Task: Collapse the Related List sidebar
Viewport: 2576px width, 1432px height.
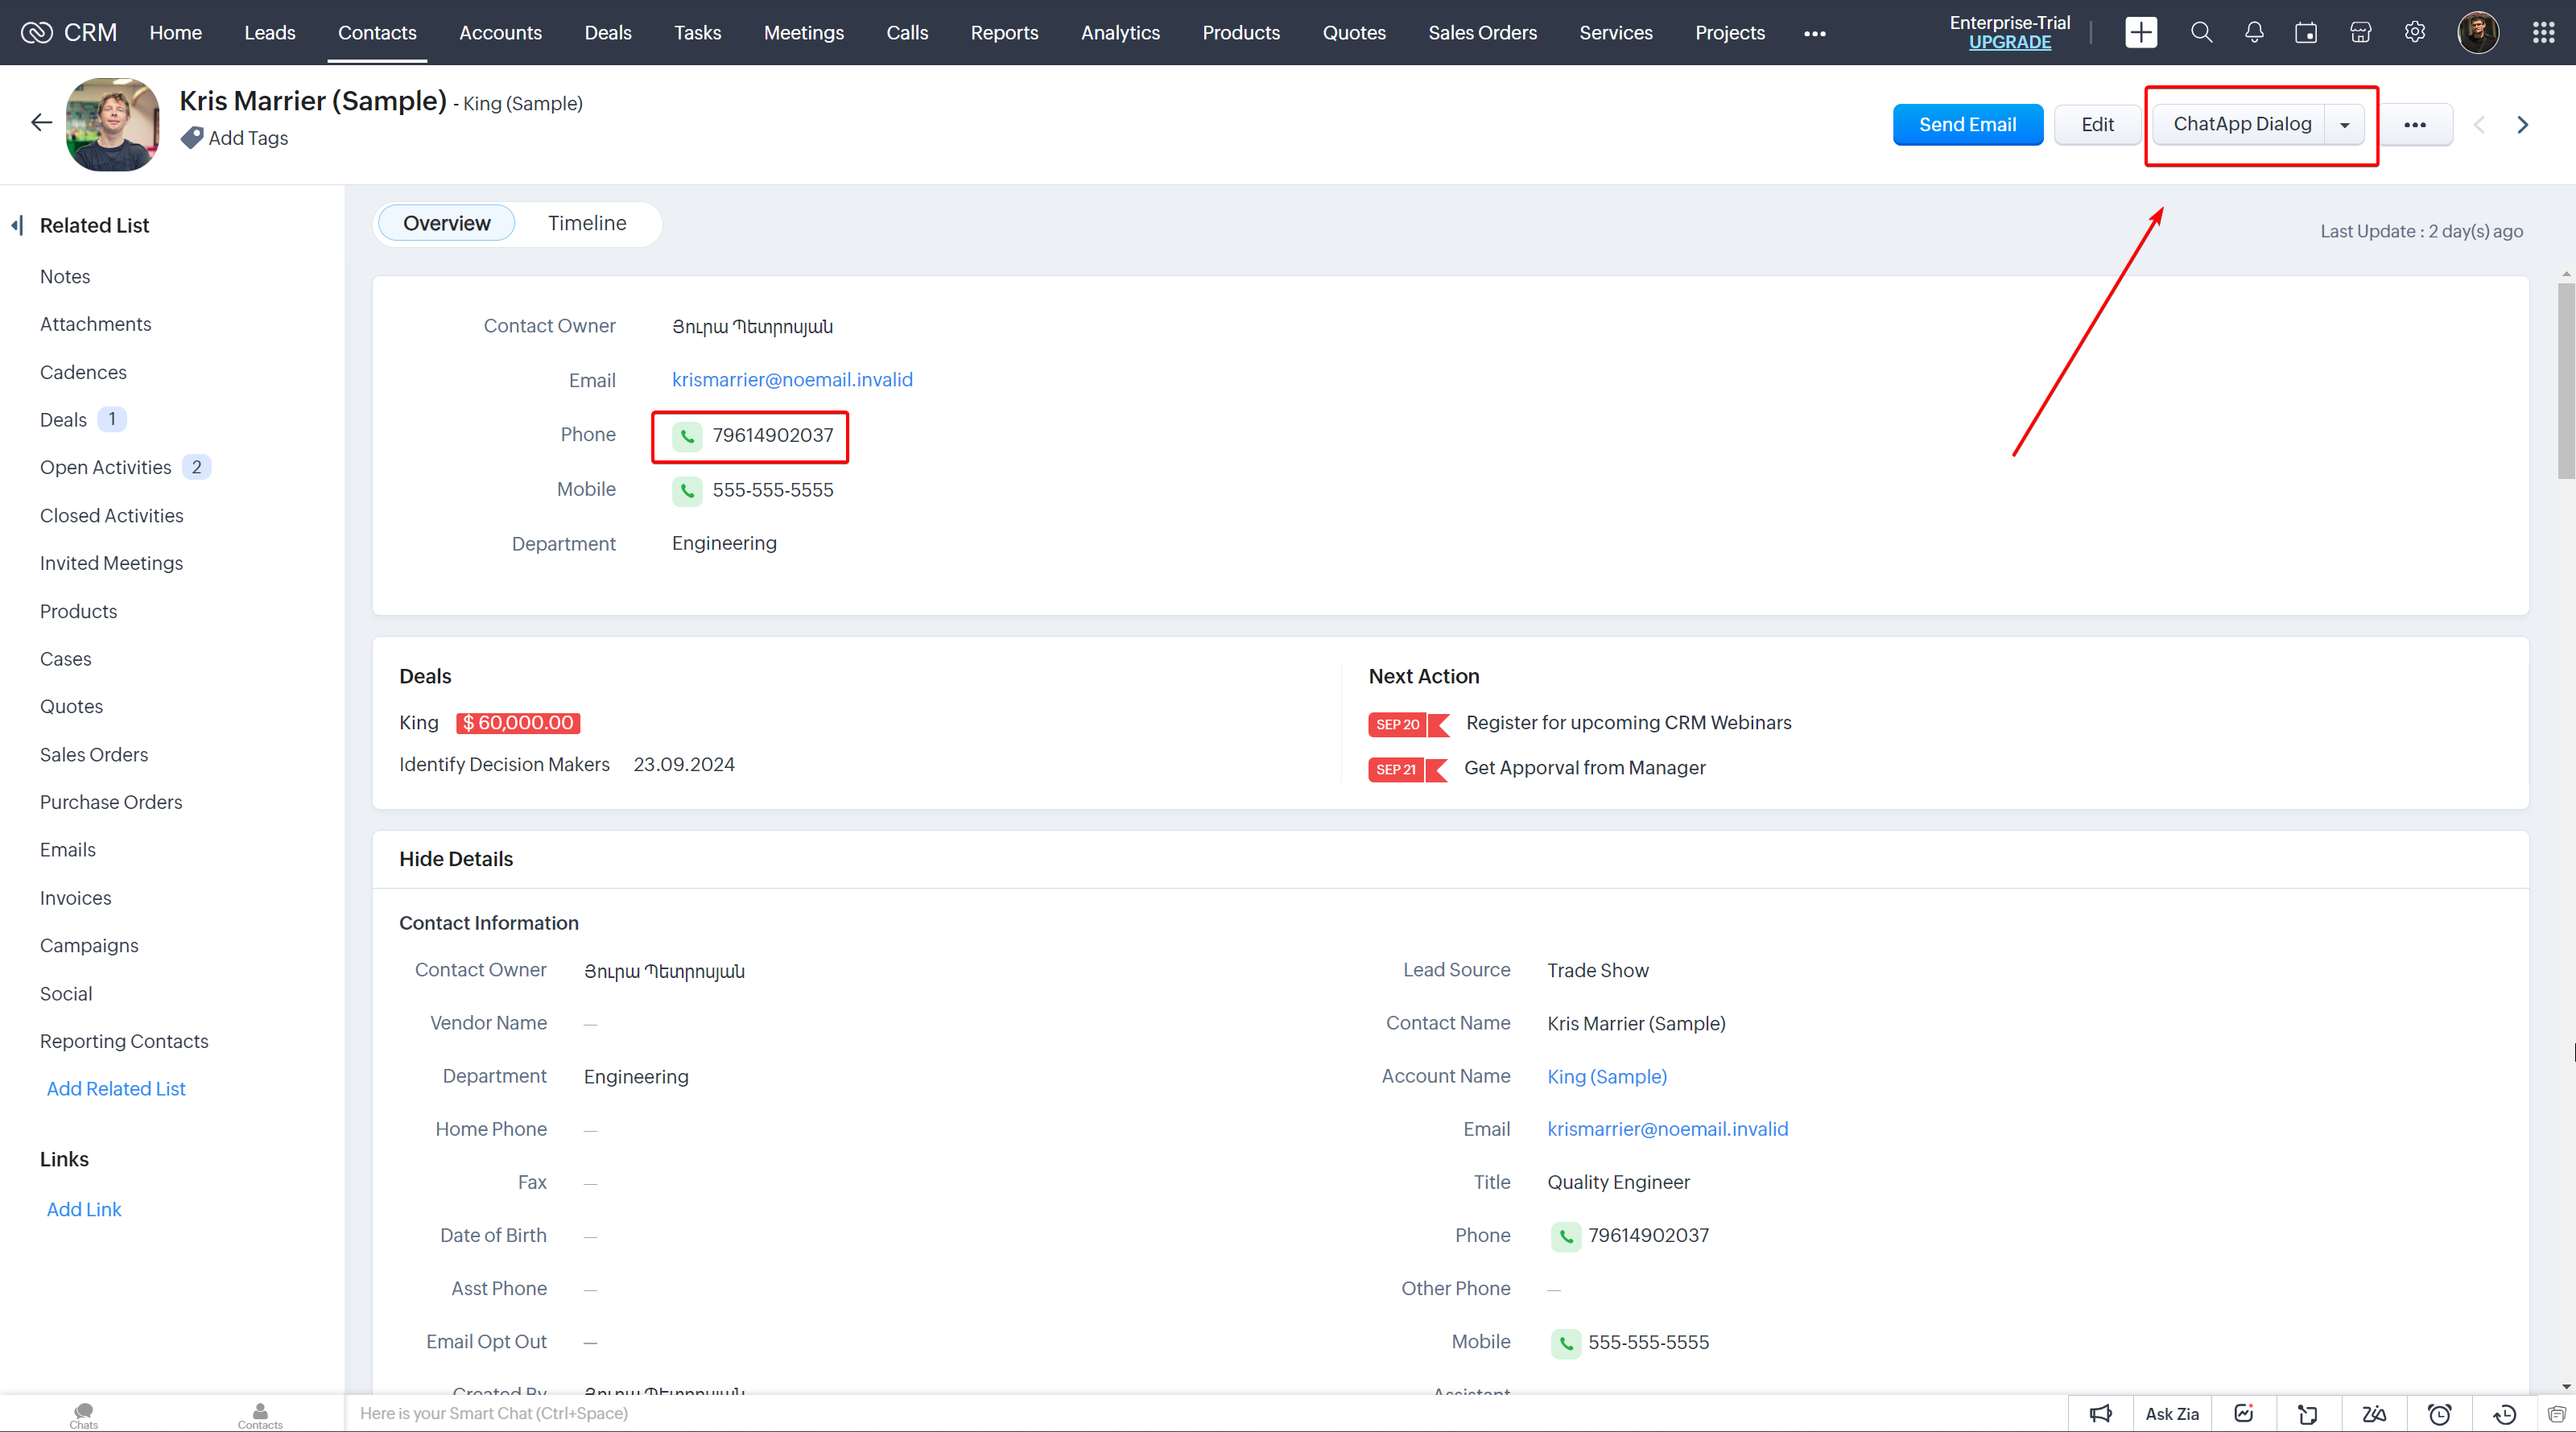Action: coord(17,225)
